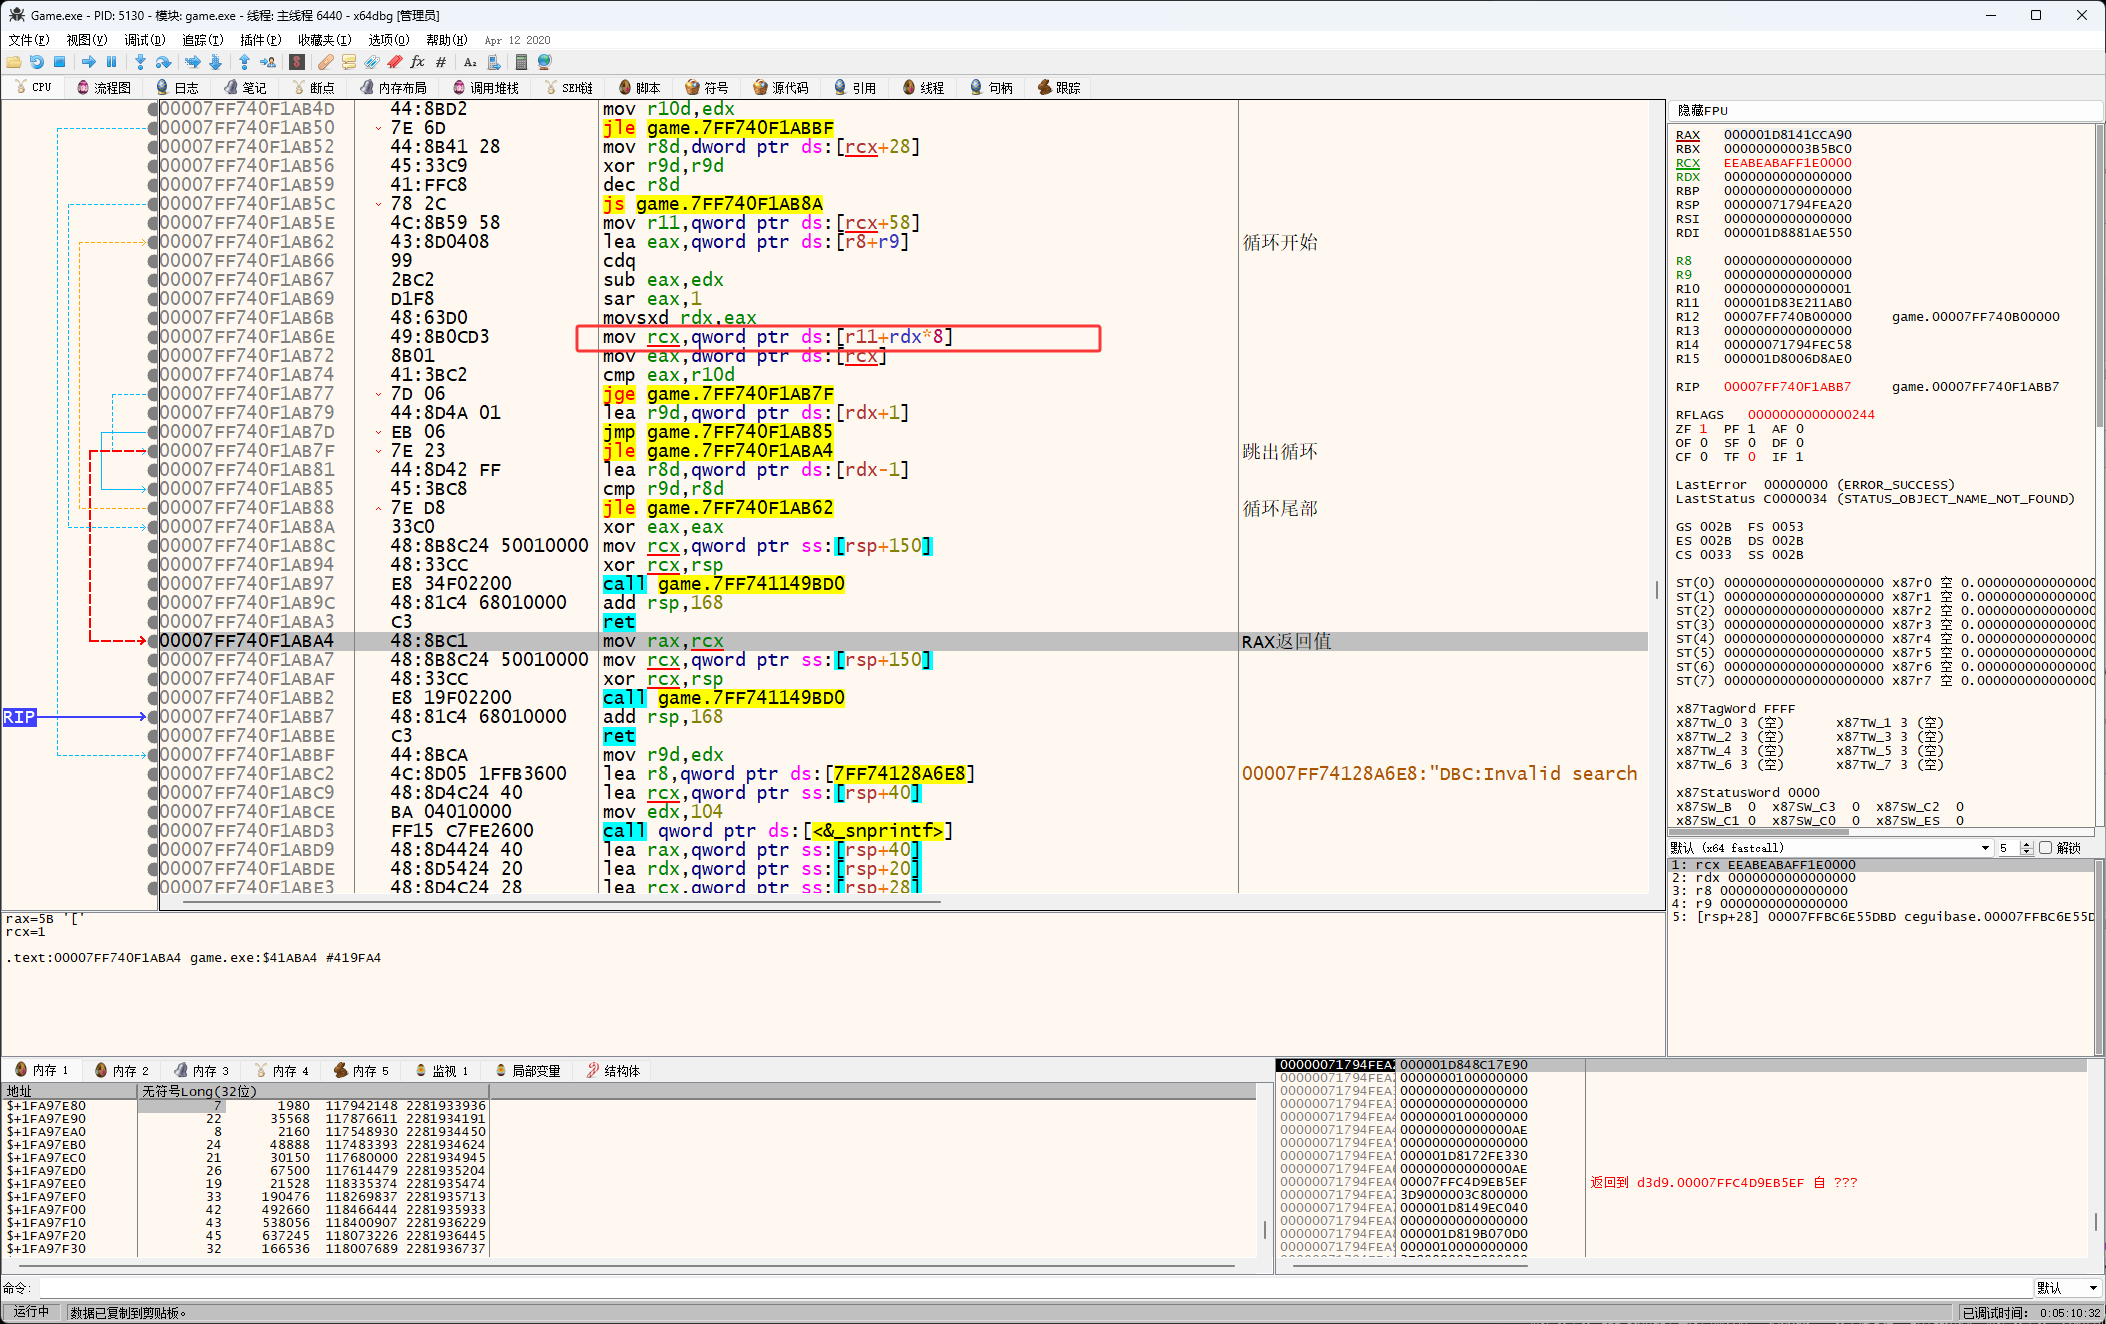Enable the 解锁 checkbox
The image size is (2106, 1324).
click(2046, 848)
